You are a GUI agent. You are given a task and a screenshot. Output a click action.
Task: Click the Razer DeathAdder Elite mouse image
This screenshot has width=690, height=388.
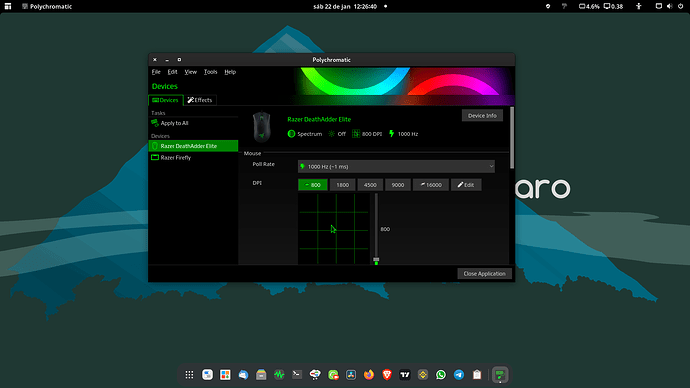click(x=261, y=127)
